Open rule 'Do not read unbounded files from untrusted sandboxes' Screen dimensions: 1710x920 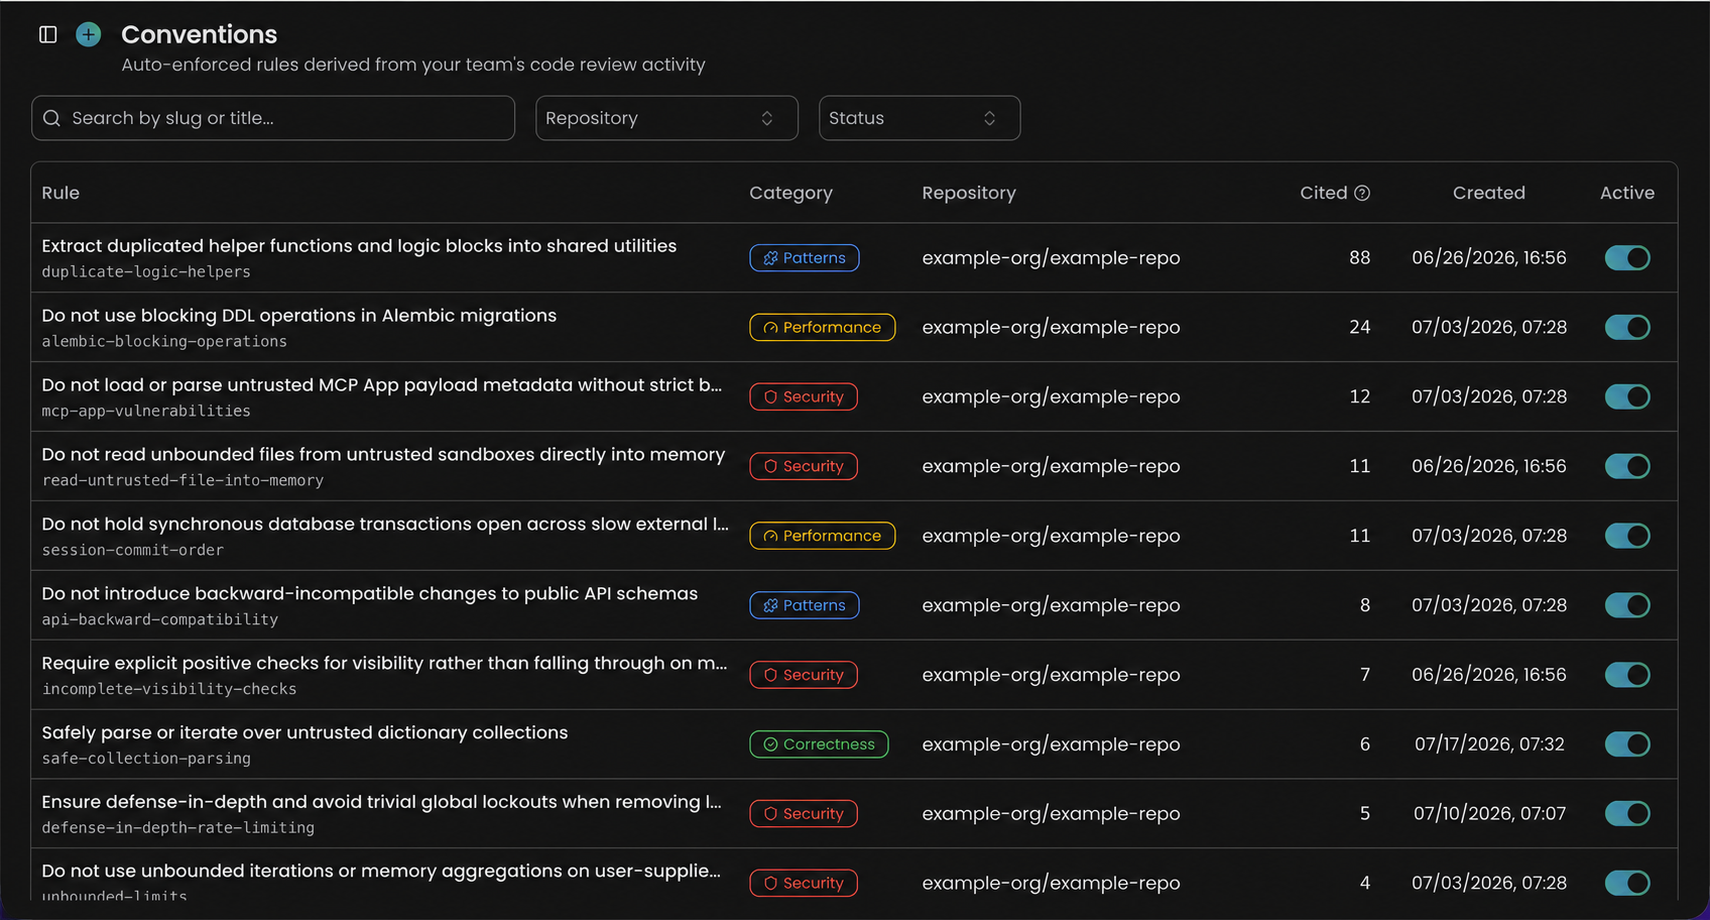[383, 455]
